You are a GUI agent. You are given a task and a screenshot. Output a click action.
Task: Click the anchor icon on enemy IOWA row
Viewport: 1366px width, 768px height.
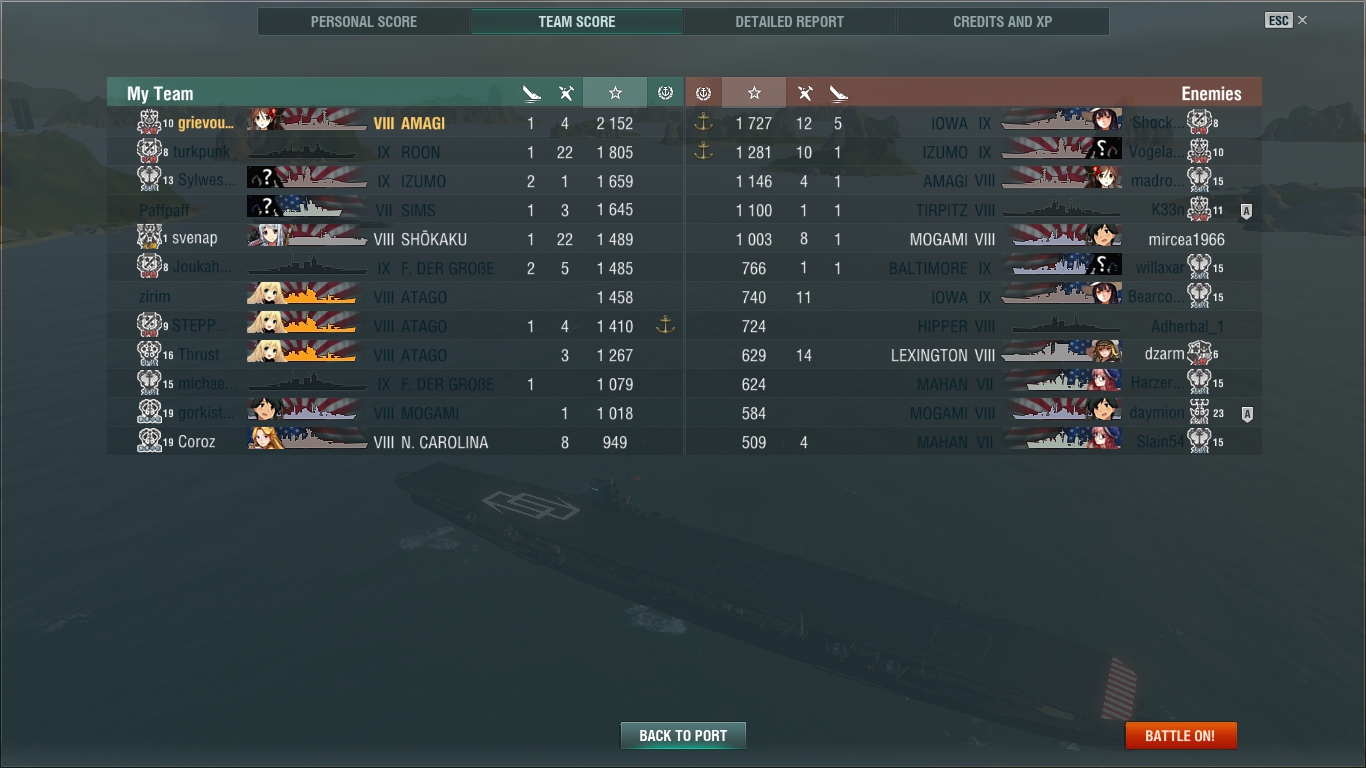point(703,123)
